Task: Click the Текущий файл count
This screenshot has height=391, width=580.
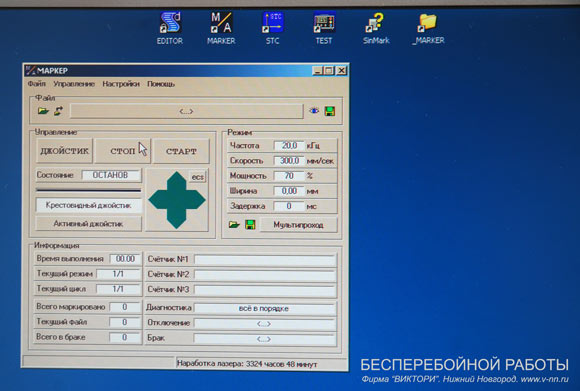Action: 125,322
